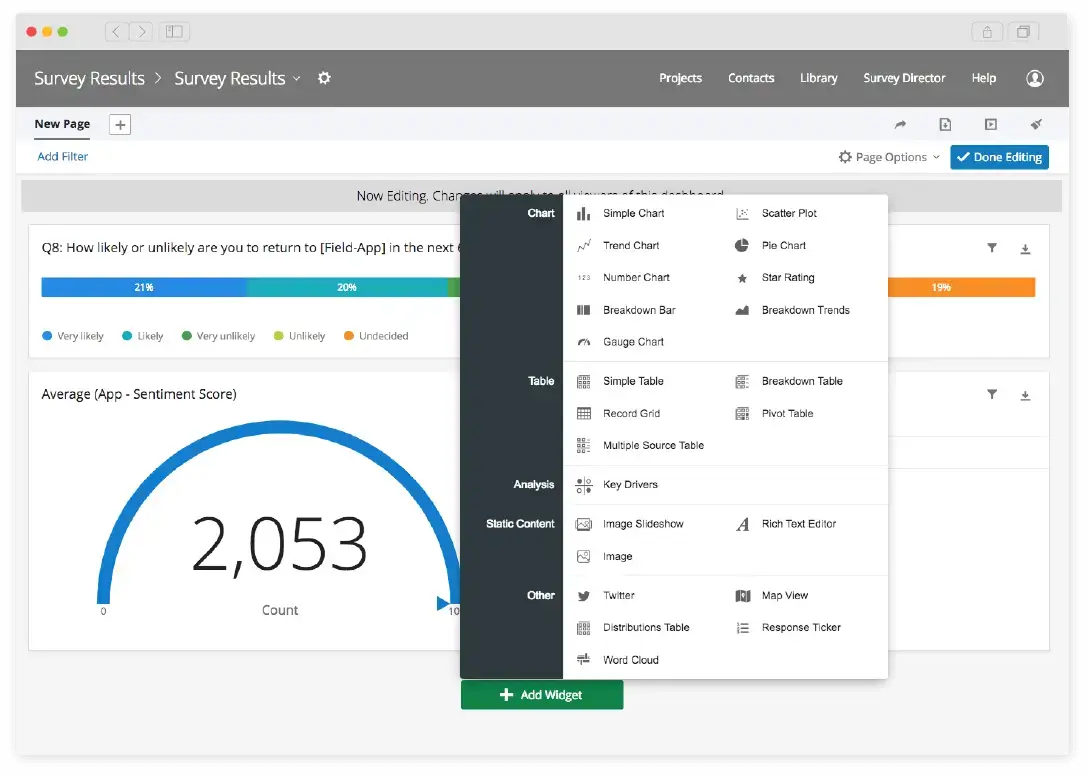Toggle the Likely legend item
1088x775 pixels.
(142, 337)
